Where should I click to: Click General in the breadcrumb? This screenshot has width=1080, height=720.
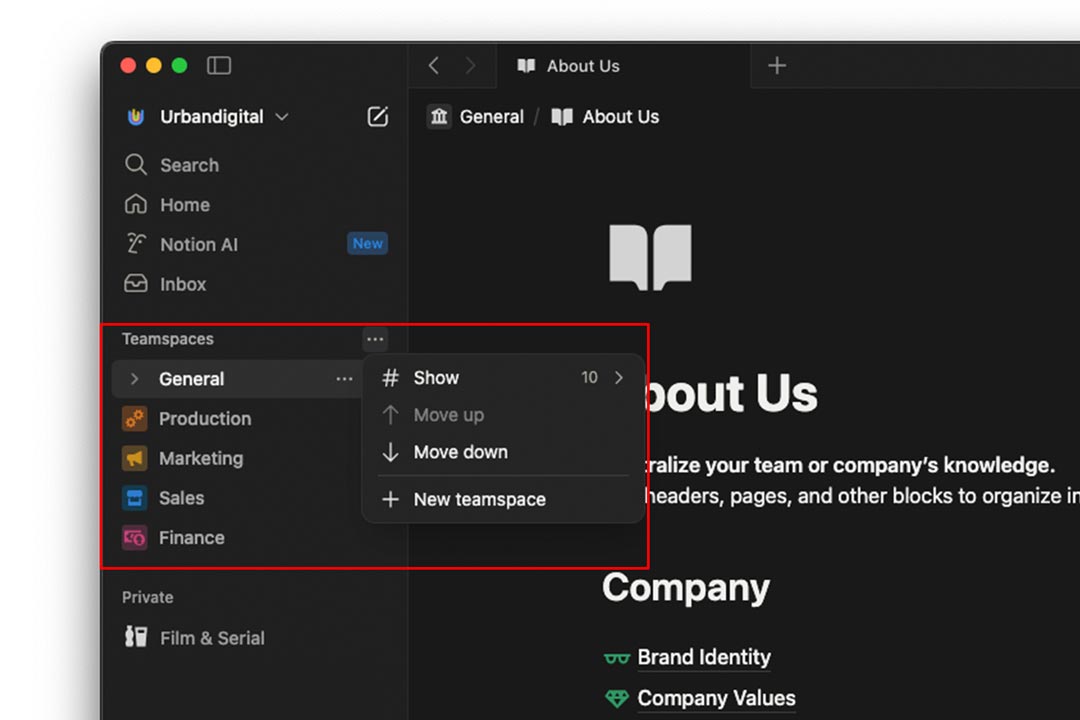click(x=492, y=116)
